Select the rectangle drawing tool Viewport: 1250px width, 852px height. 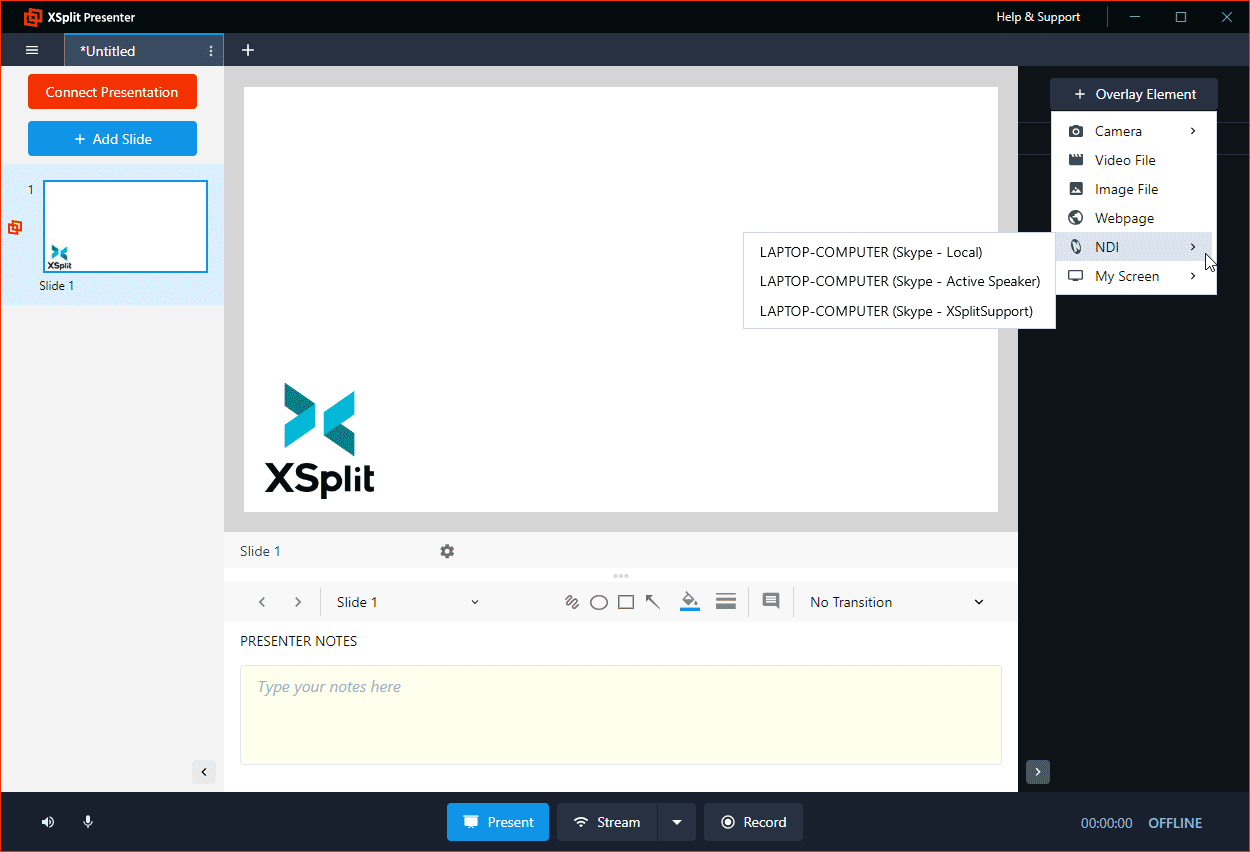(x=626, y=602)
